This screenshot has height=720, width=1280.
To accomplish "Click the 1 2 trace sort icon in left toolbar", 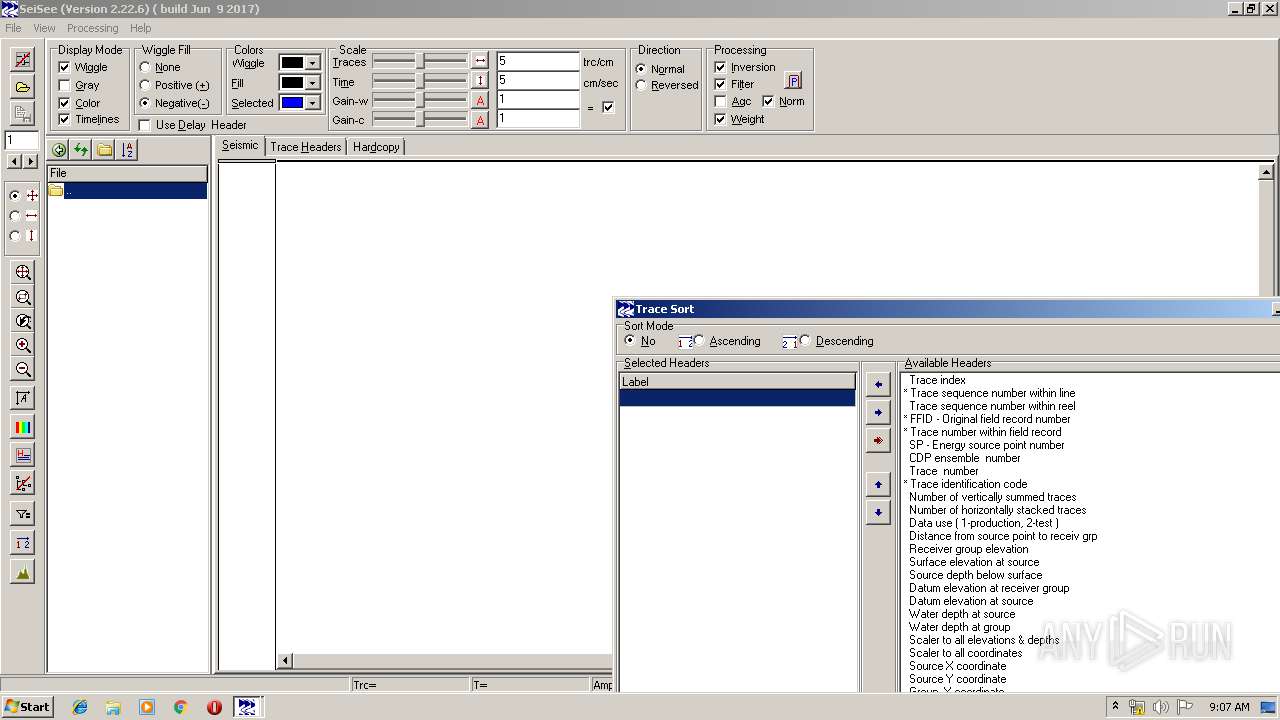I will [x=23, y=543].
